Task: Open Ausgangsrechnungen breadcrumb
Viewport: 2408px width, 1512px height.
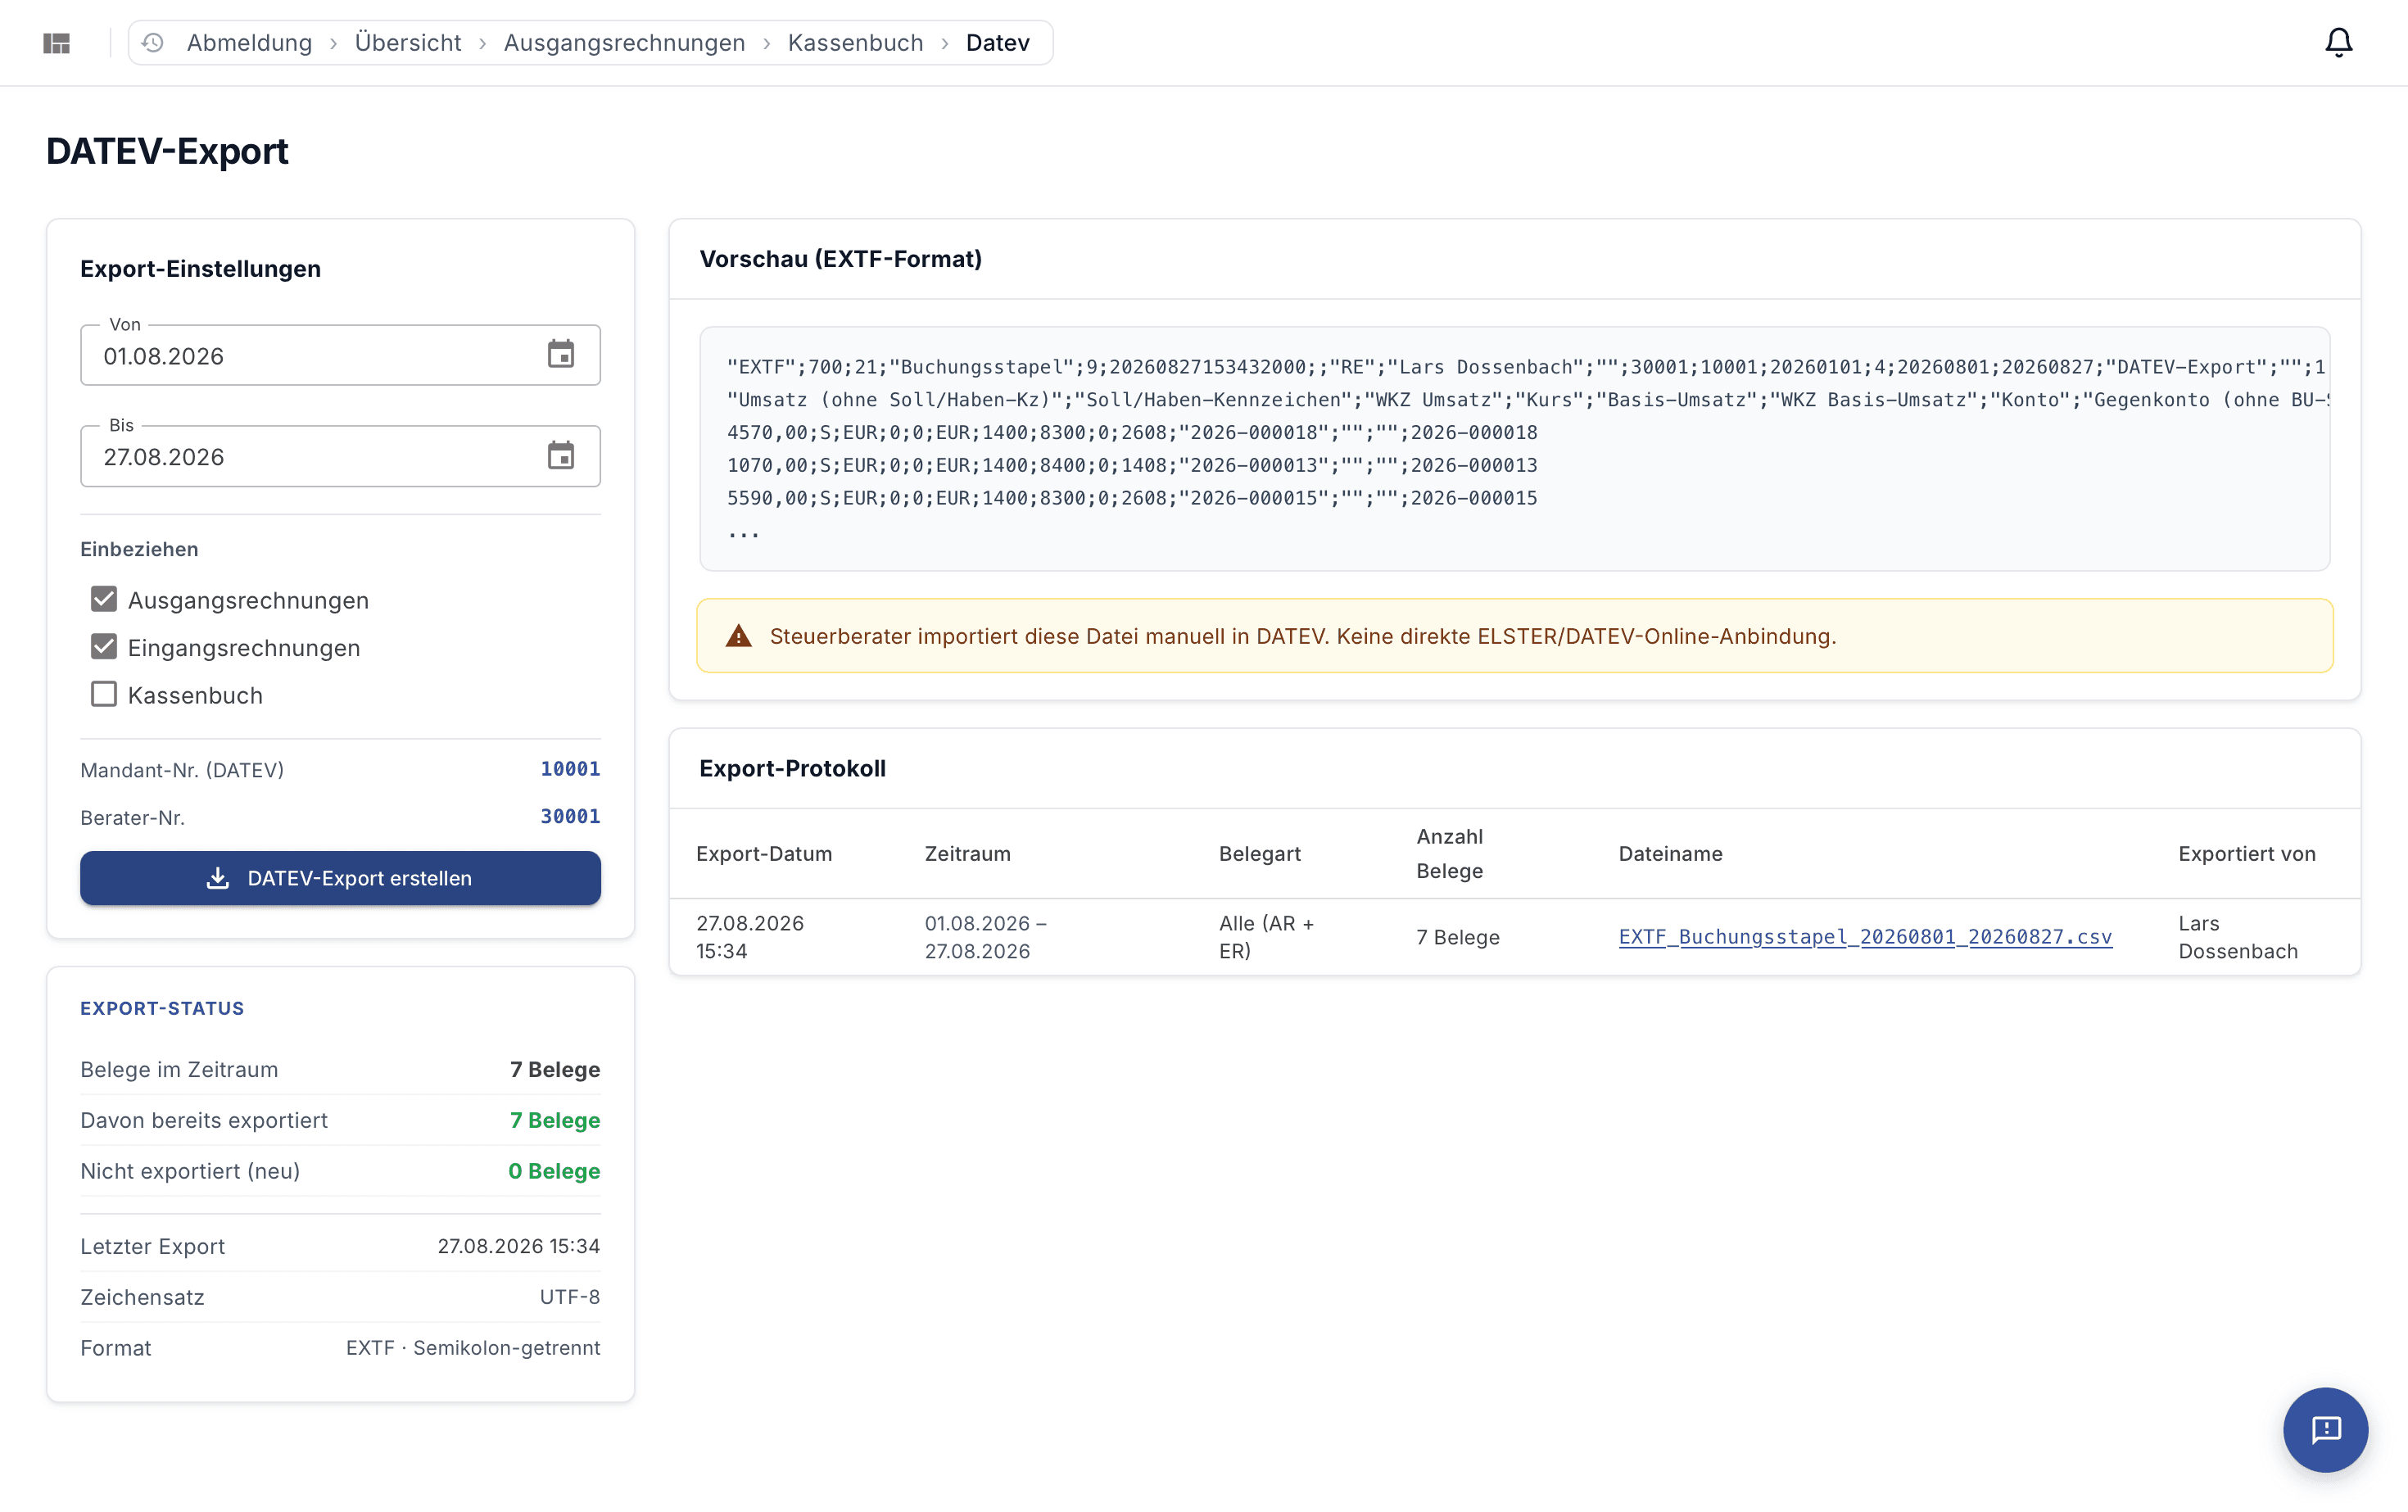Action: 624,43
